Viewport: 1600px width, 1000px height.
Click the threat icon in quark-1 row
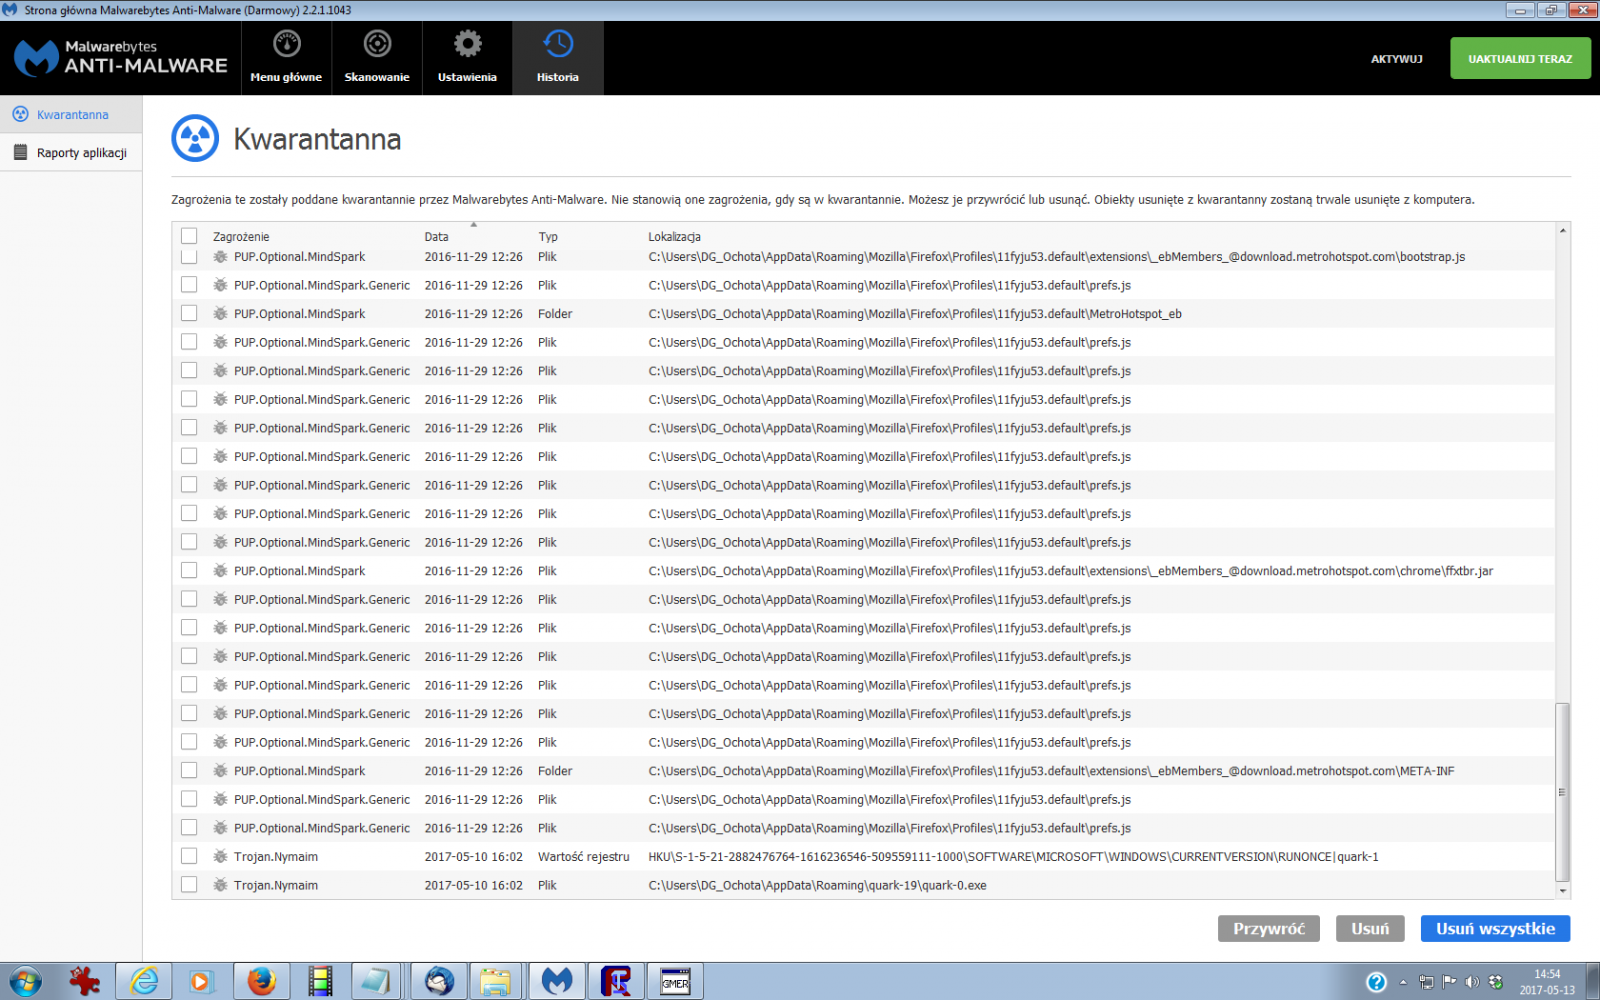point(220,856)
